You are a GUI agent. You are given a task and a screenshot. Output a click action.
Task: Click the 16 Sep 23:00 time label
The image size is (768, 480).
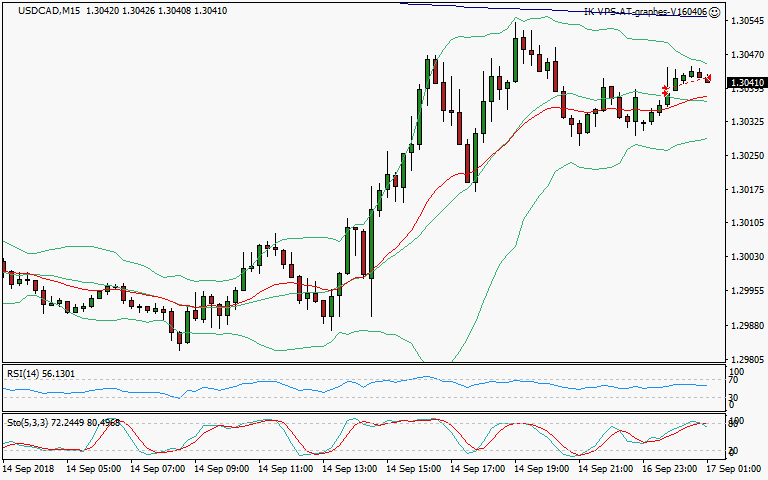click(x=669, y=467)
